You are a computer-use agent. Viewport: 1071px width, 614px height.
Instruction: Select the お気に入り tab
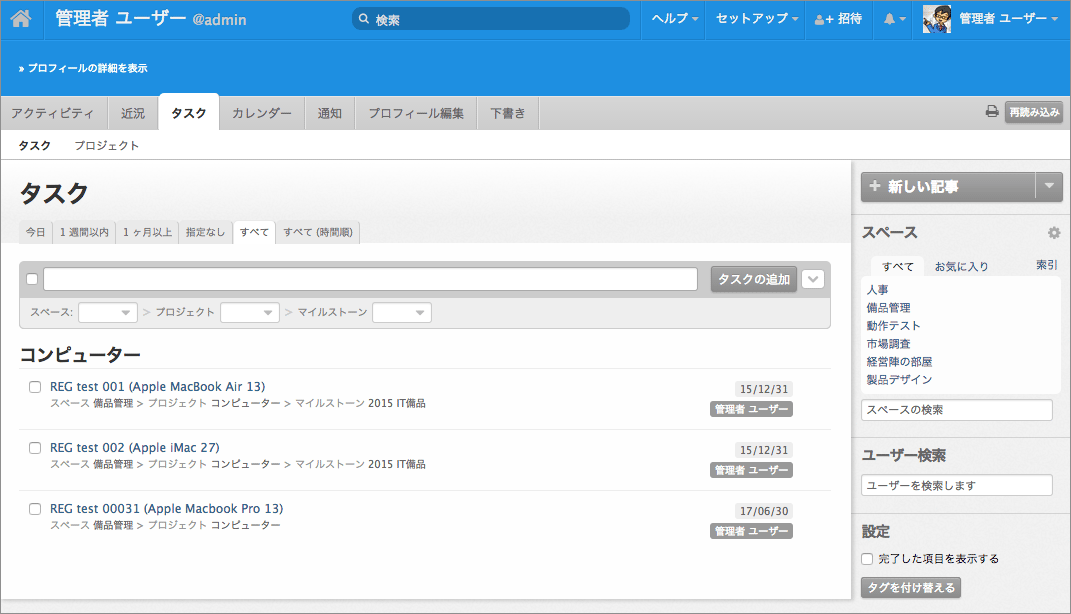click(961, 266)
